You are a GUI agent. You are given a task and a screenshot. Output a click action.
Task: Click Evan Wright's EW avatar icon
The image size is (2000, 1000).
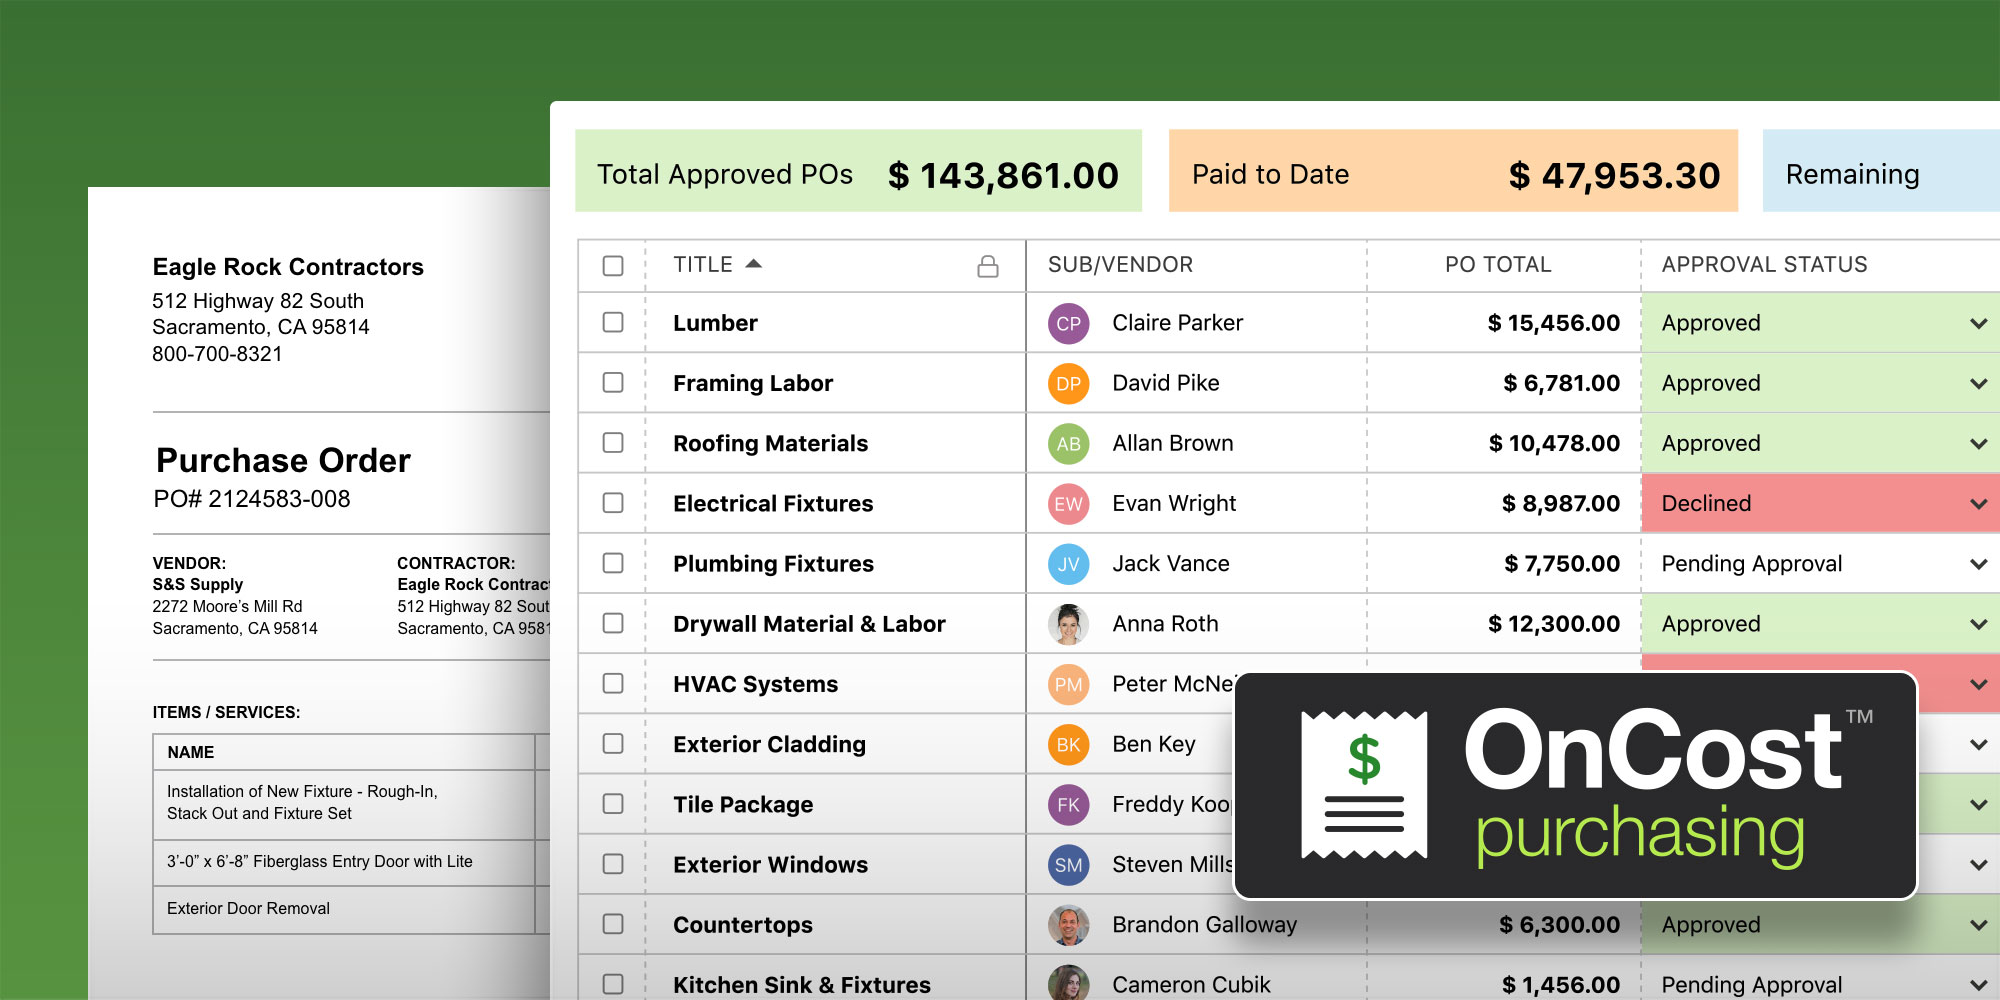tap(1068, 503)
